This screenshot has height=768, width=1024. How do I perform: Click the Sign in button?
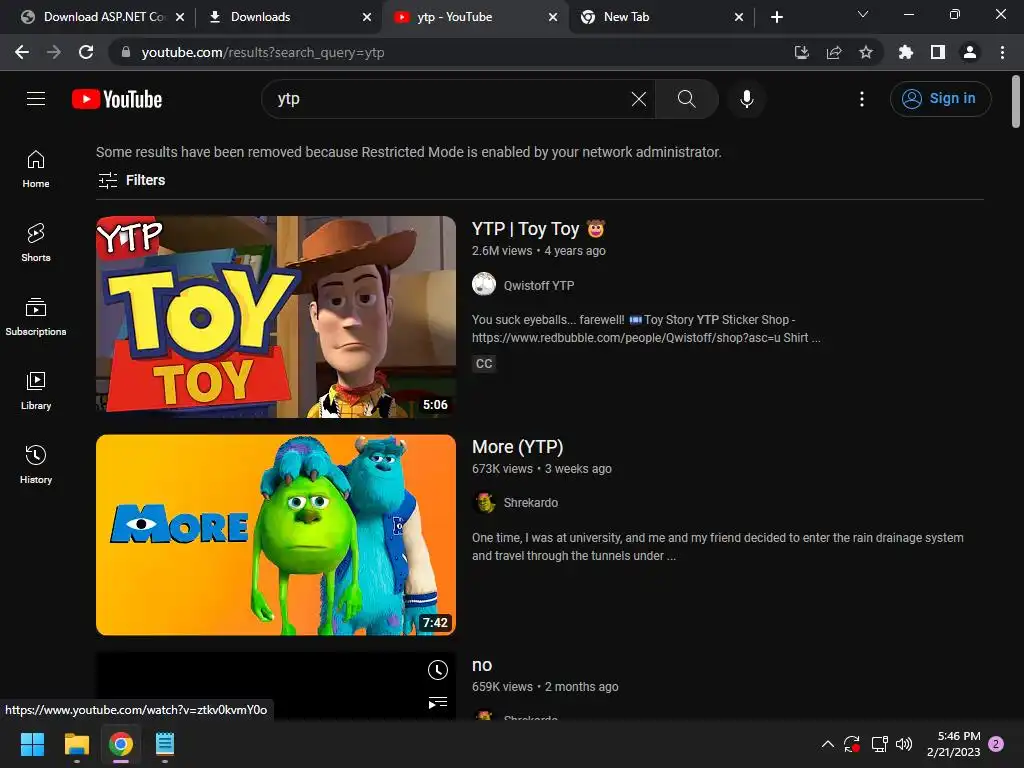[x=940, y=99]
